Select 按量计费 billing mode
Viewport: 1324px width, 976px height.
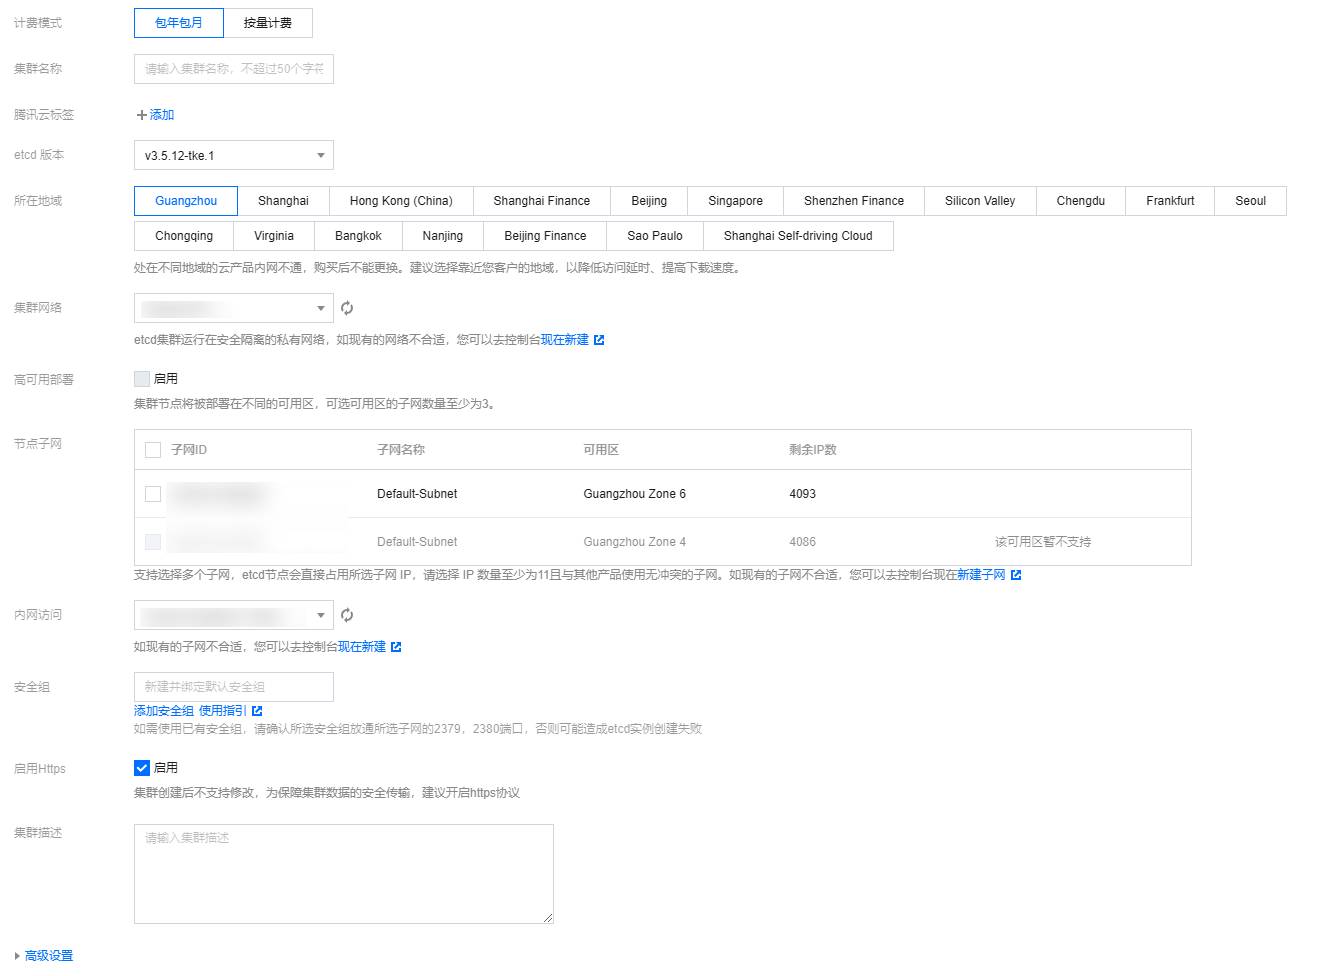click(268, 23)
